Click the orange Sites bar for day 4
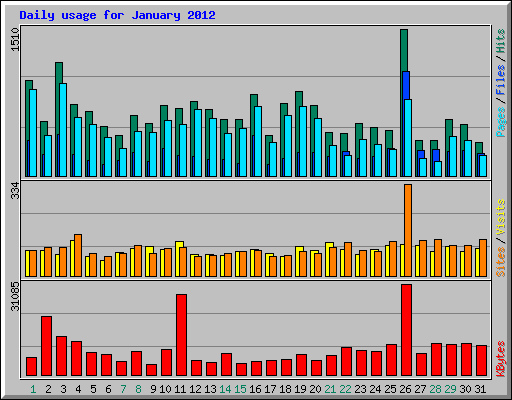 (x=78, y=255)
